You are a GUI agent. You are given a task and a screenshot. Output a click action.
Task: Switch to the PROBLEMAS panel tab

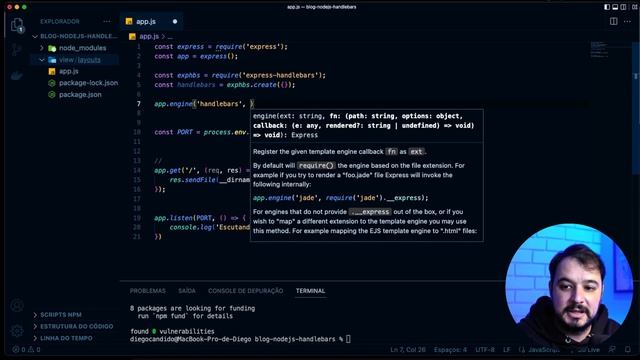(x=147, y=291)
